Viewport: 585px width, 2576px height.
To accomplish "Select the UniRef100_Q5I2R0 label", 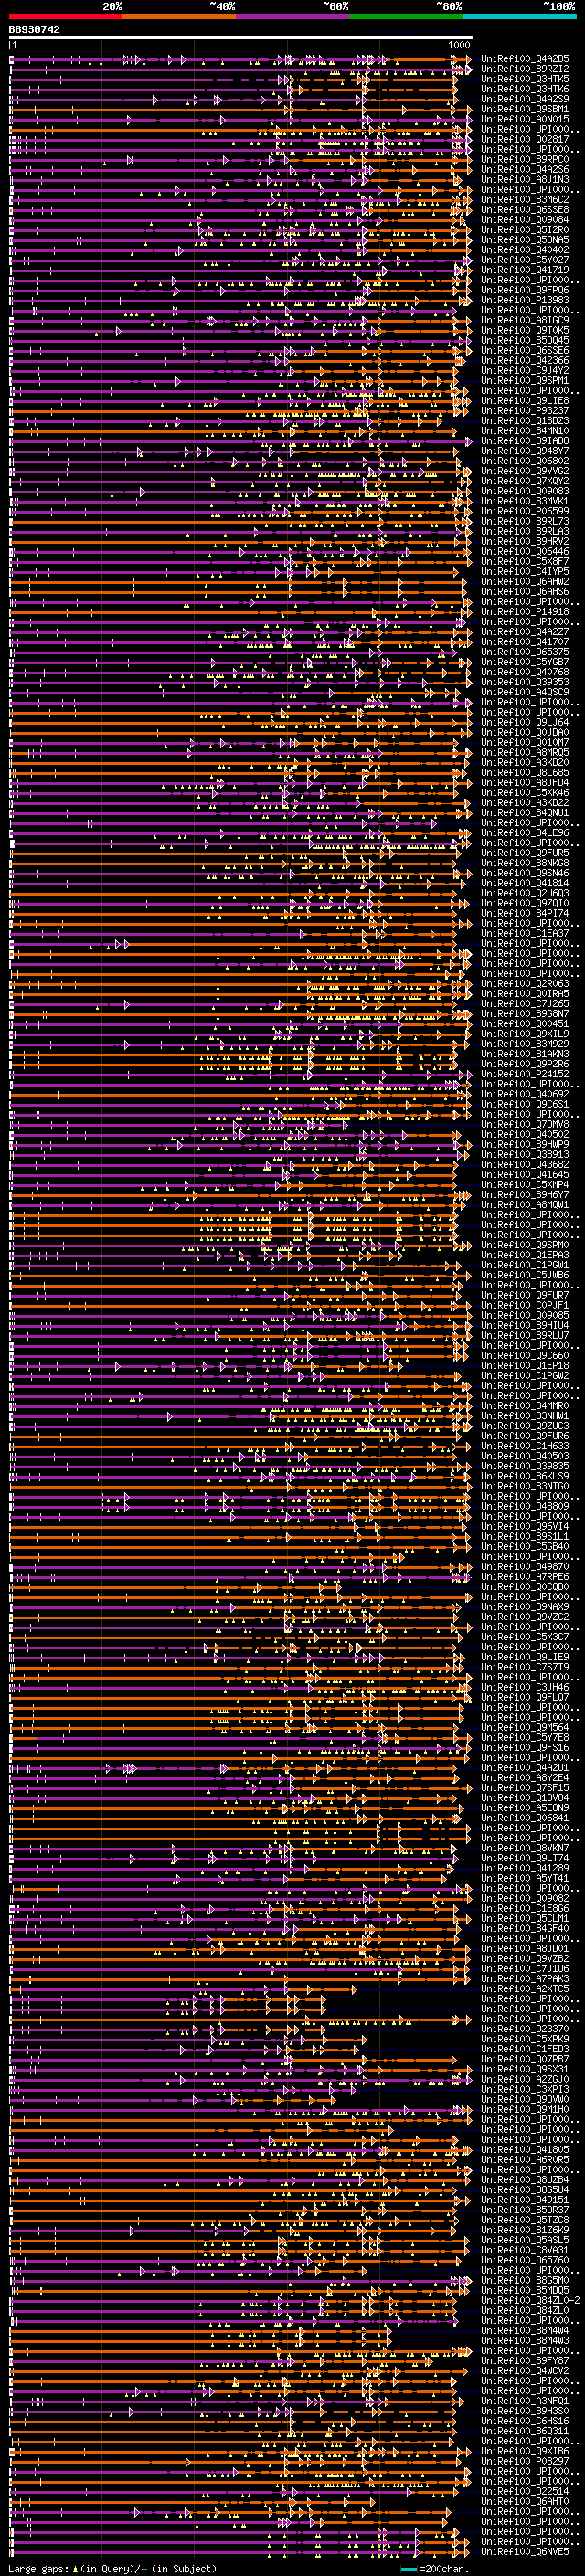I will tap(525, 230).
